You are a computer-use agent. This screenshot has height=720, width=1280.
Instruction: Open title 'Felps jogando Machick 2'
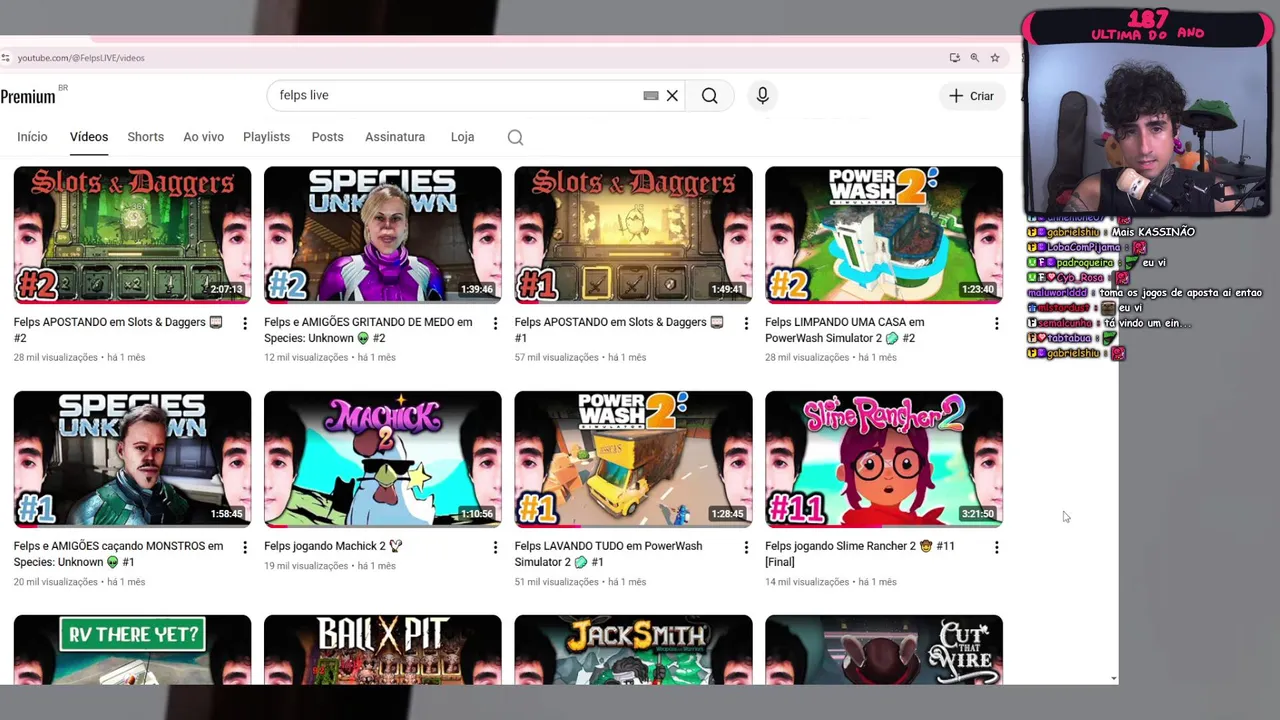point(333,546)
